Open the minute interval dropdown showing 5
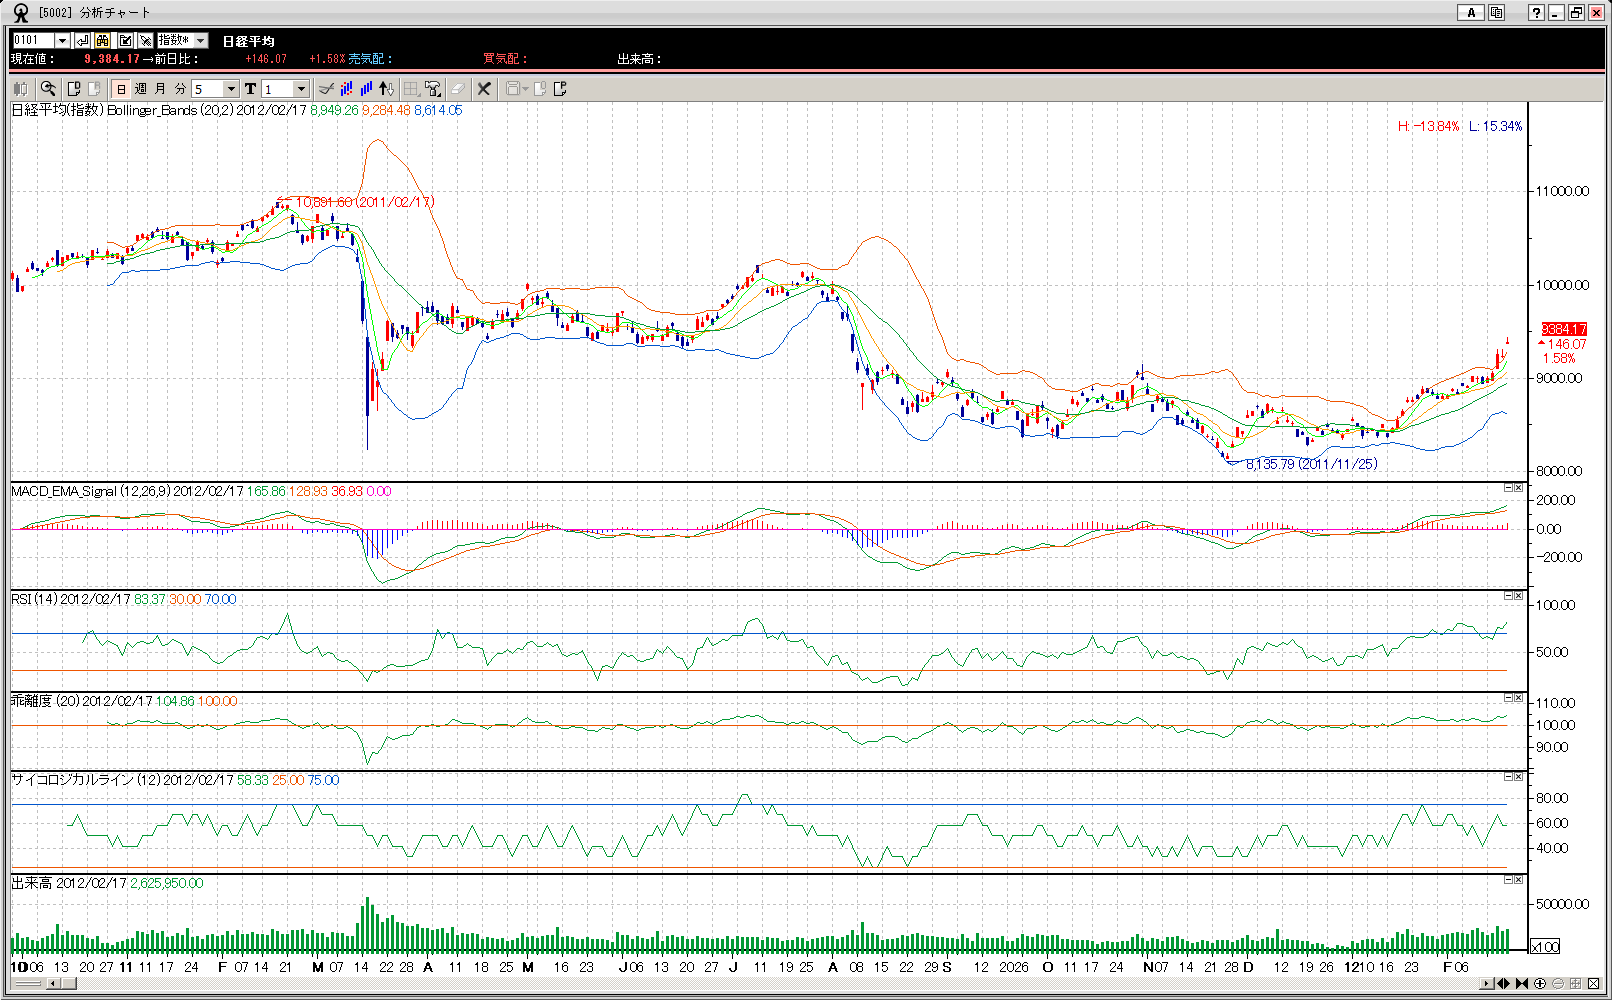 [x=231, y=89]
